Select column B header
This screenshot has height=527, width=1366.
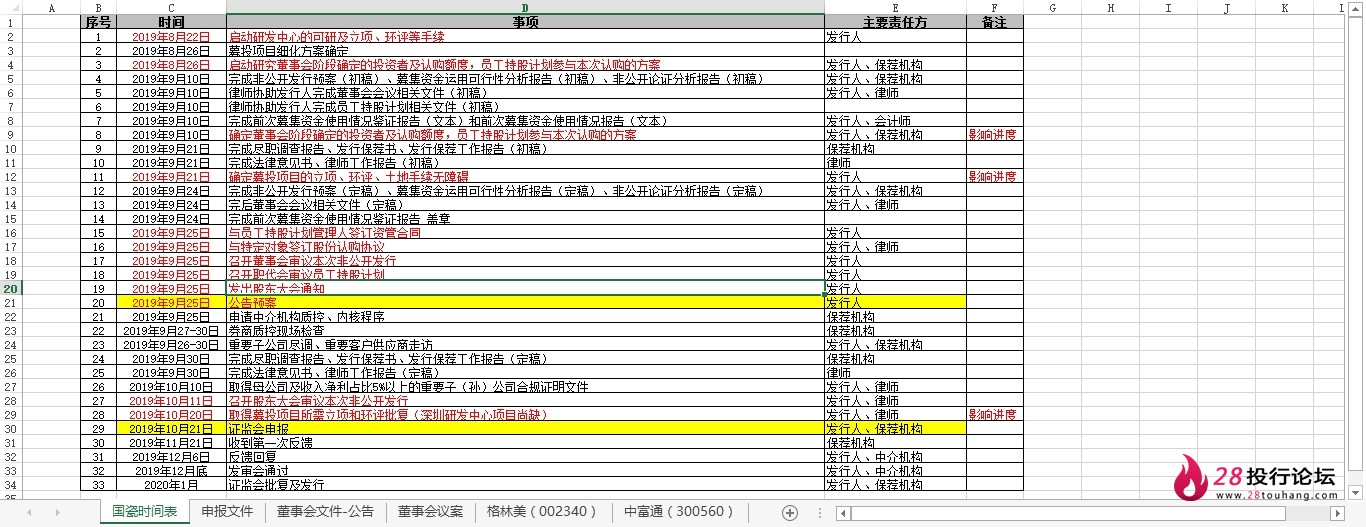coord(98,7)
